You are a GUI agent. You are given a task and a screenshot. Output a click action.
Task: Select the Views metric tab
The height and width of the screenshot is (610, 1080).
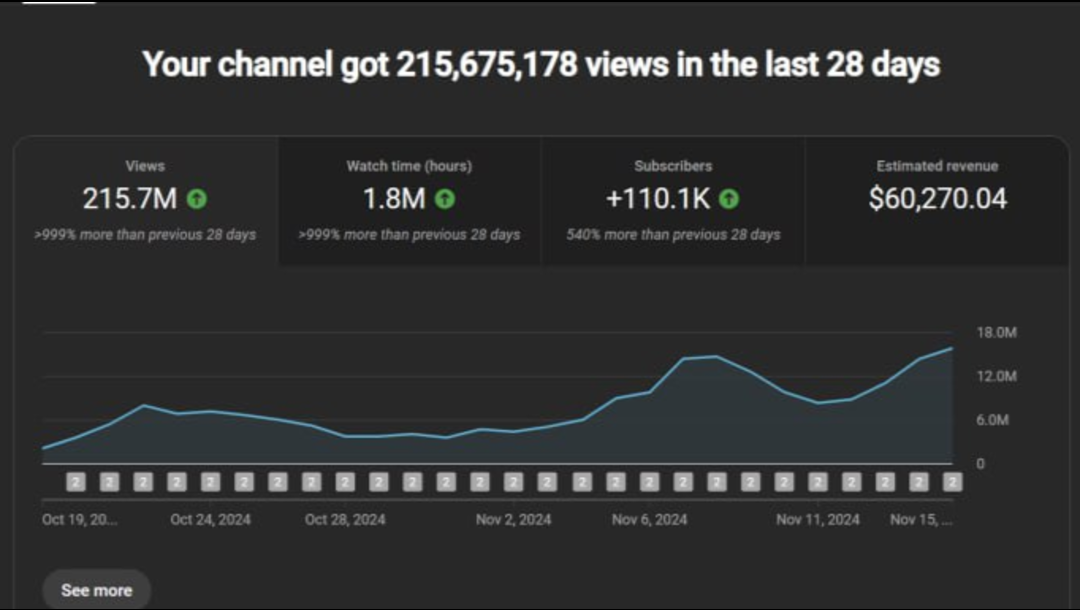click(145, 200)
